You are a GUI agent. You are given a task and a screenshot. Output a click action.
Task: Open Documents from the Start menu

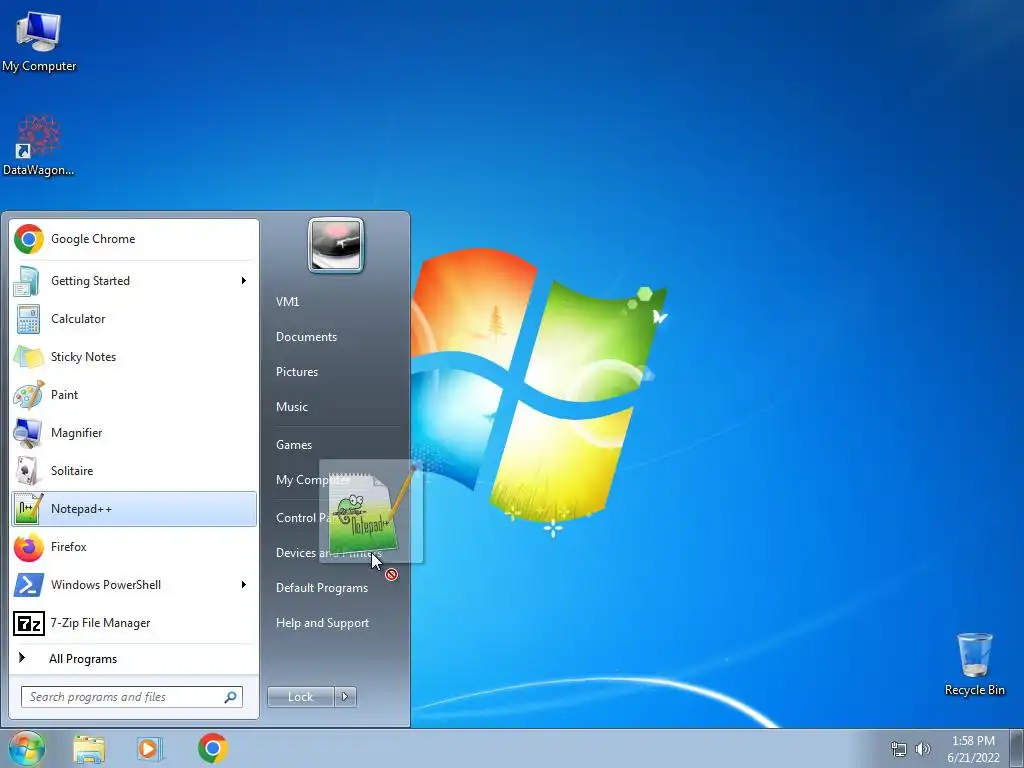306,337
